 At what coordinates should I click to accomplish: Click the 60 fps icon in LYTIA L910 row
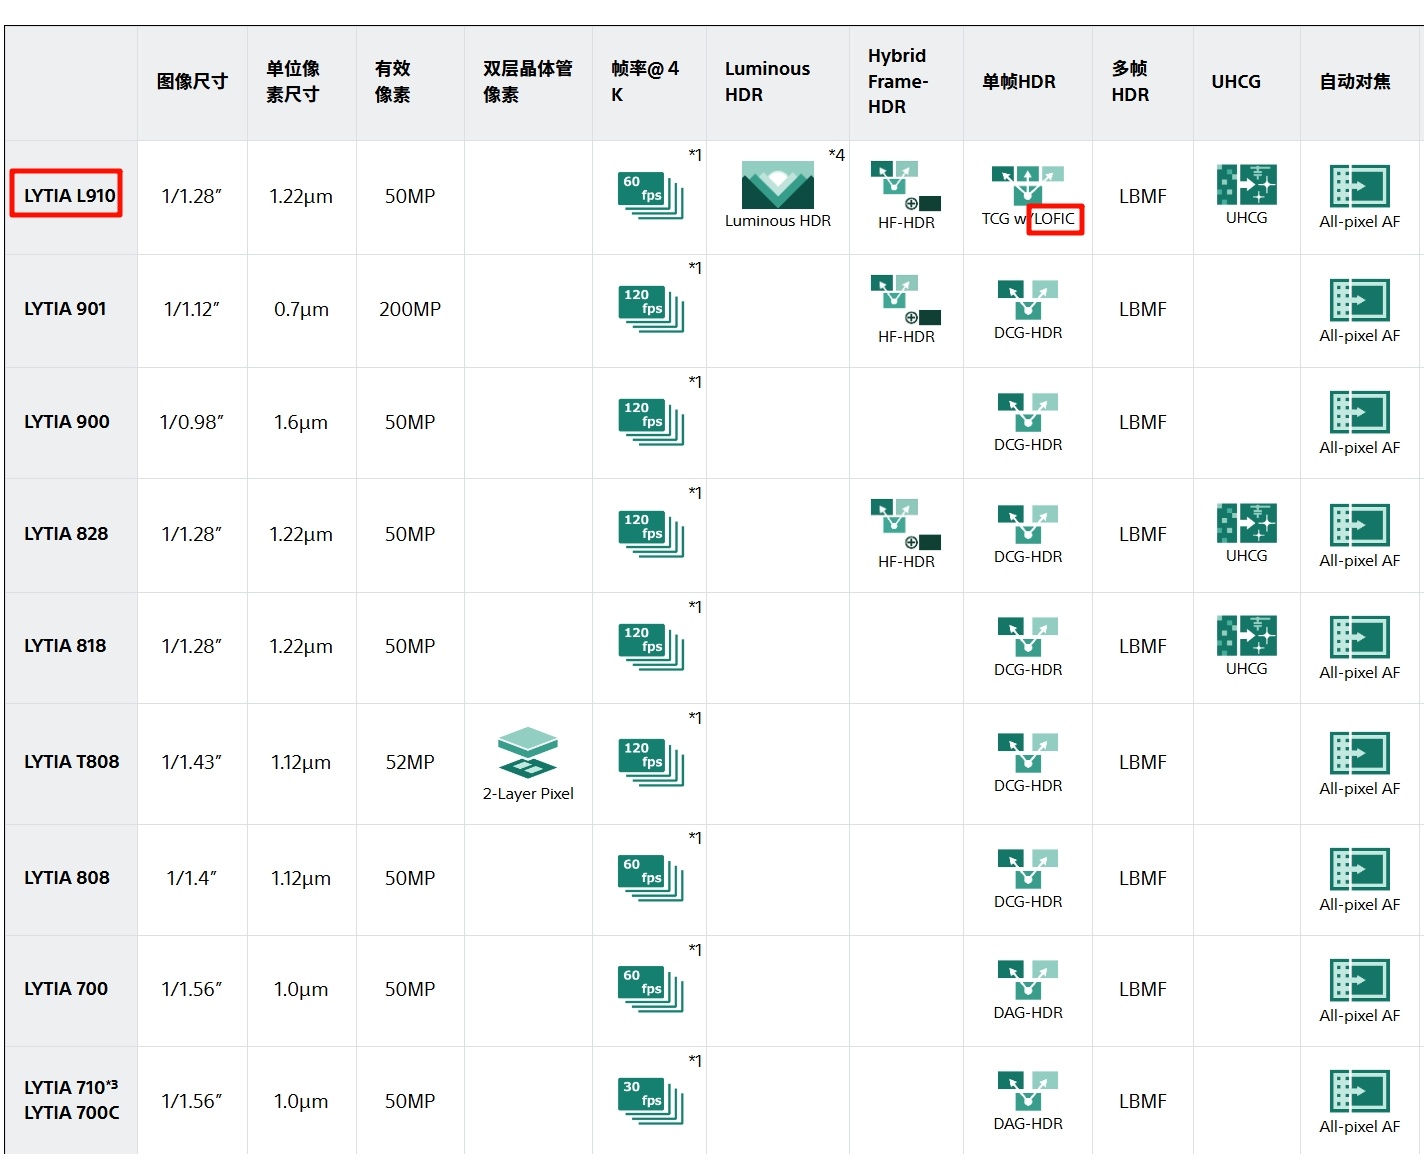tap(651, 195)
